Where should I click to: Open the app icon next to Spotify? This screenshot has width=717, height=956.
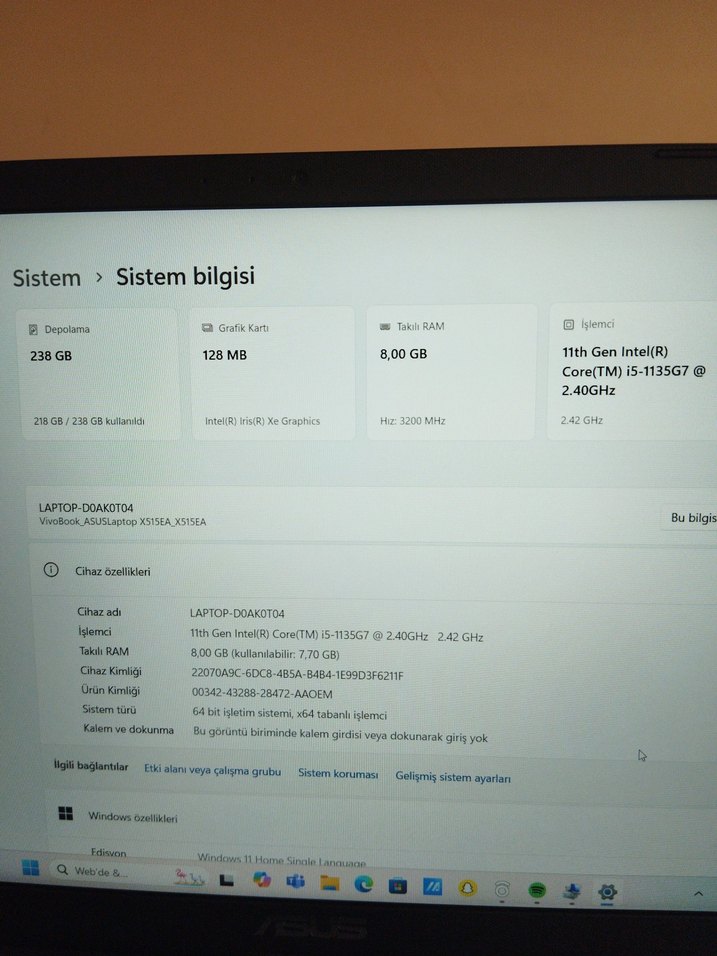571,891
